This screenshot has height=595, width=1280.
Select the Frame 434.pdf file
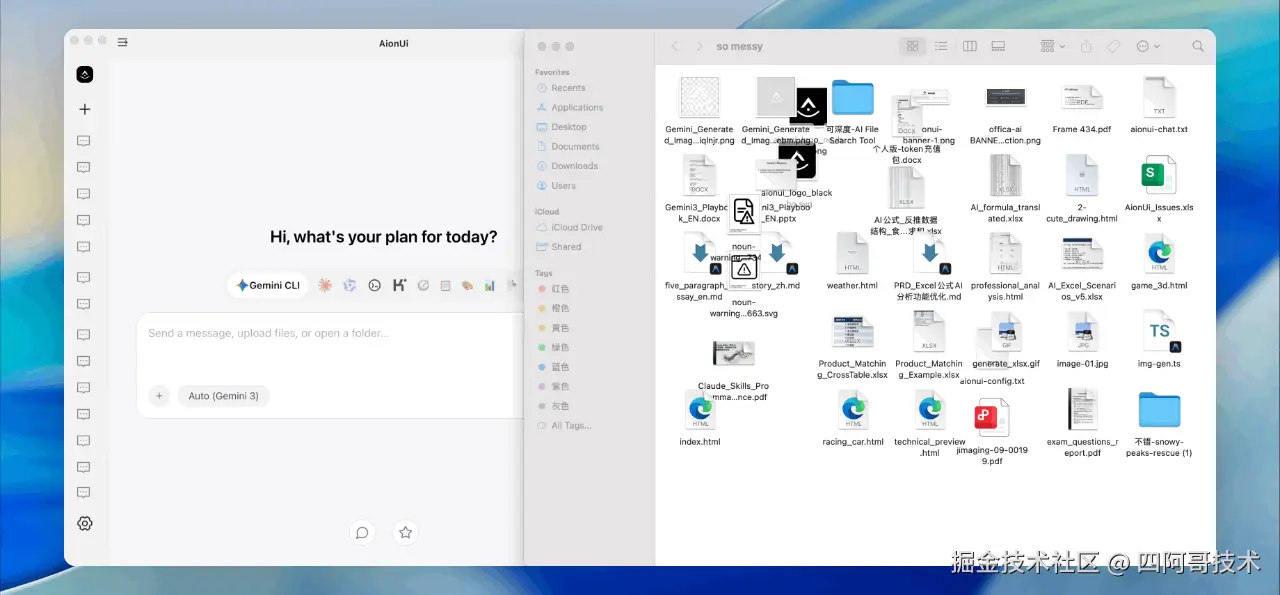pyautogui.click(x=1081, y=99)
